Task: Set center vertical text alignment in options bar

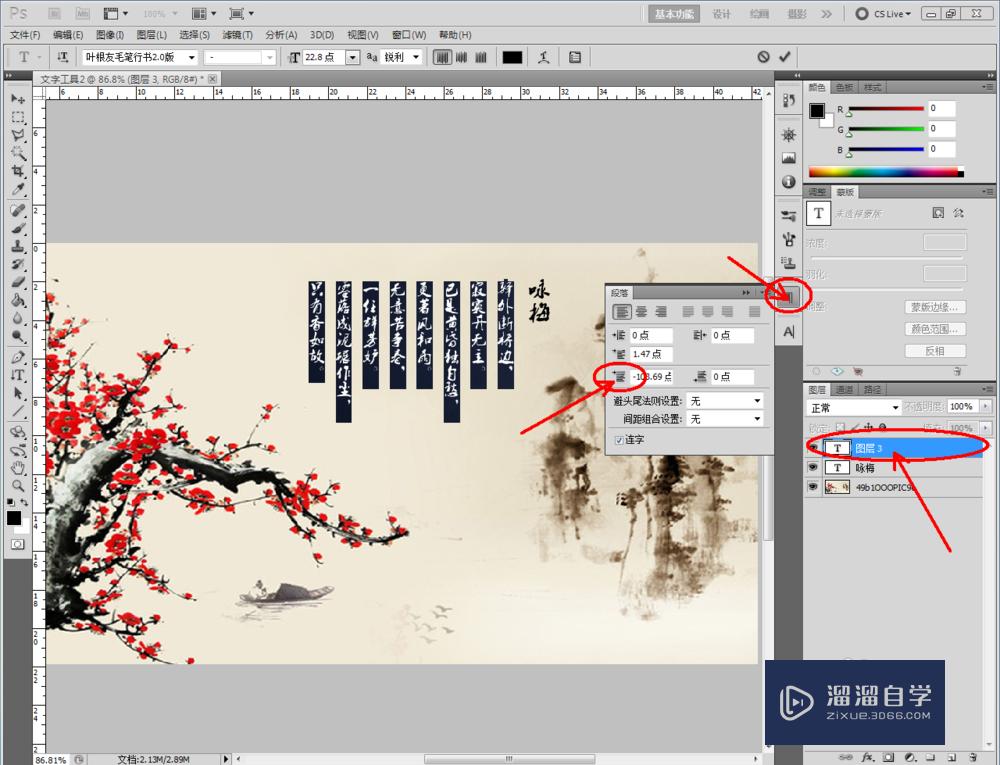Action: coord(462,57)
